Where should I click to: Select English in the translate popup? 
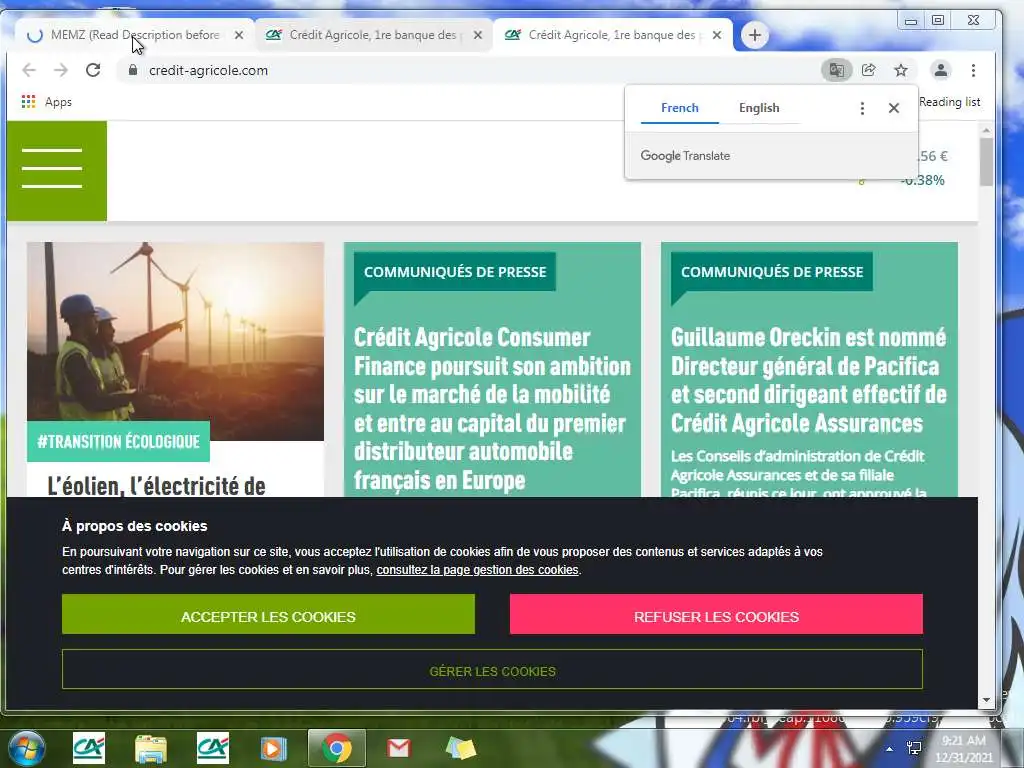click(759, 108)
